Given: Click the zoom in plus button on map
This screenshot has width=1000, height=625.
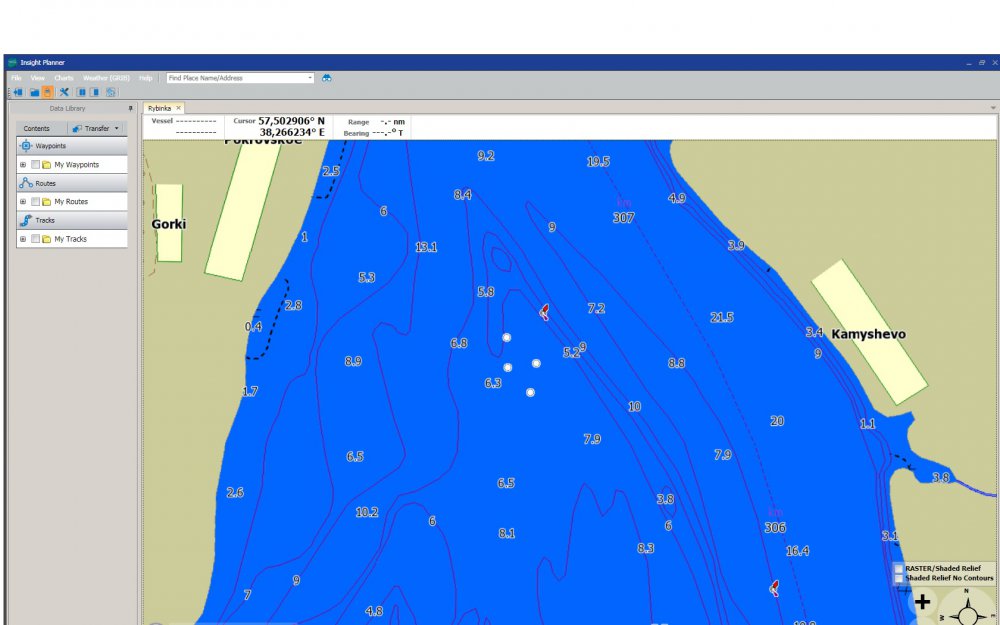Looking at the screenshot, I should click(922, 602).
